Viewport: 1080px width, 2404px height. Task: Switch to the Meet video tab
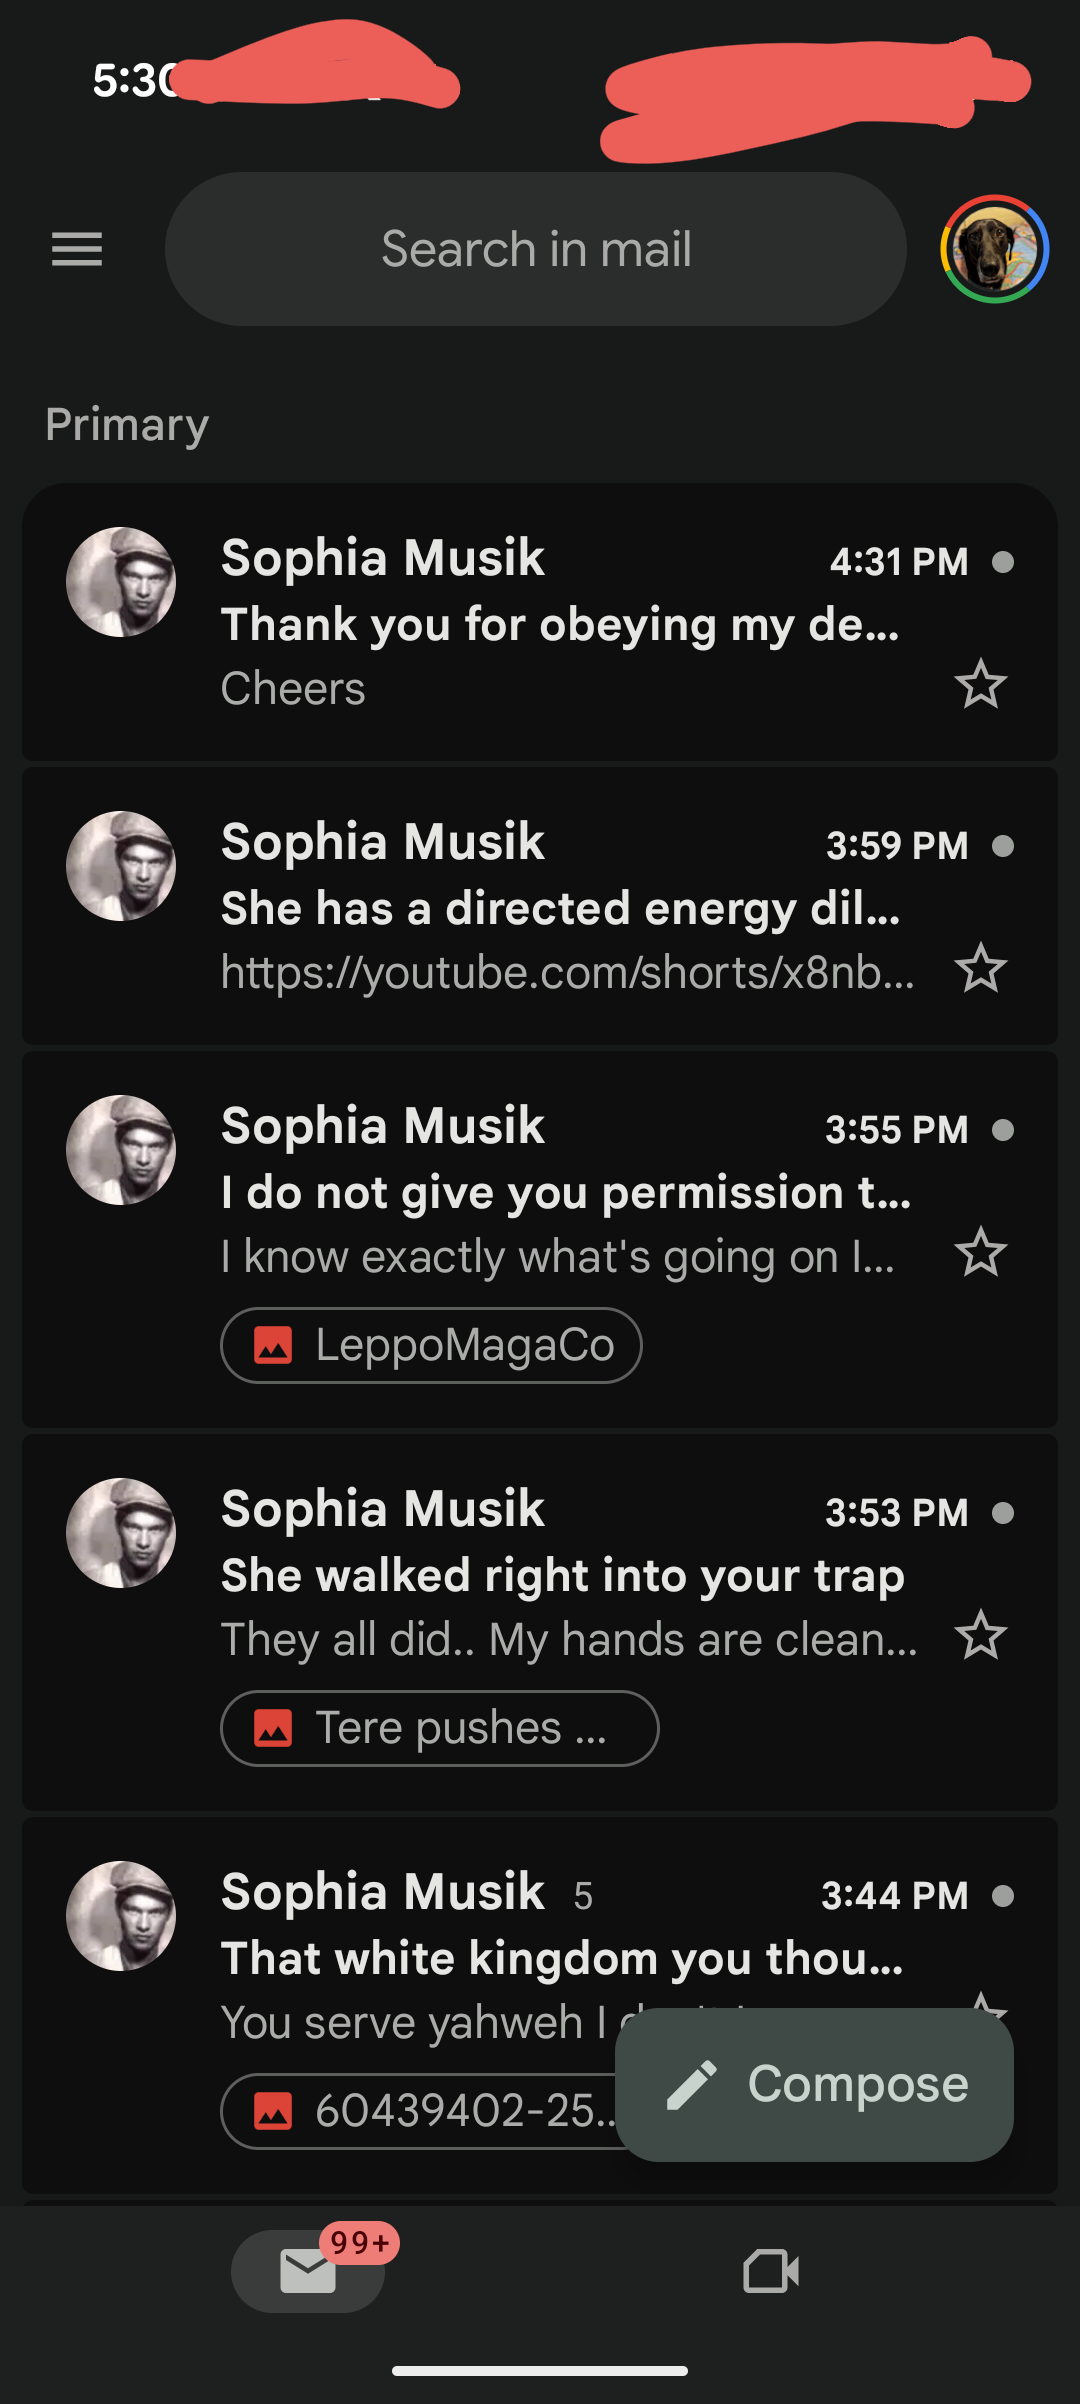click(771, 2271)
